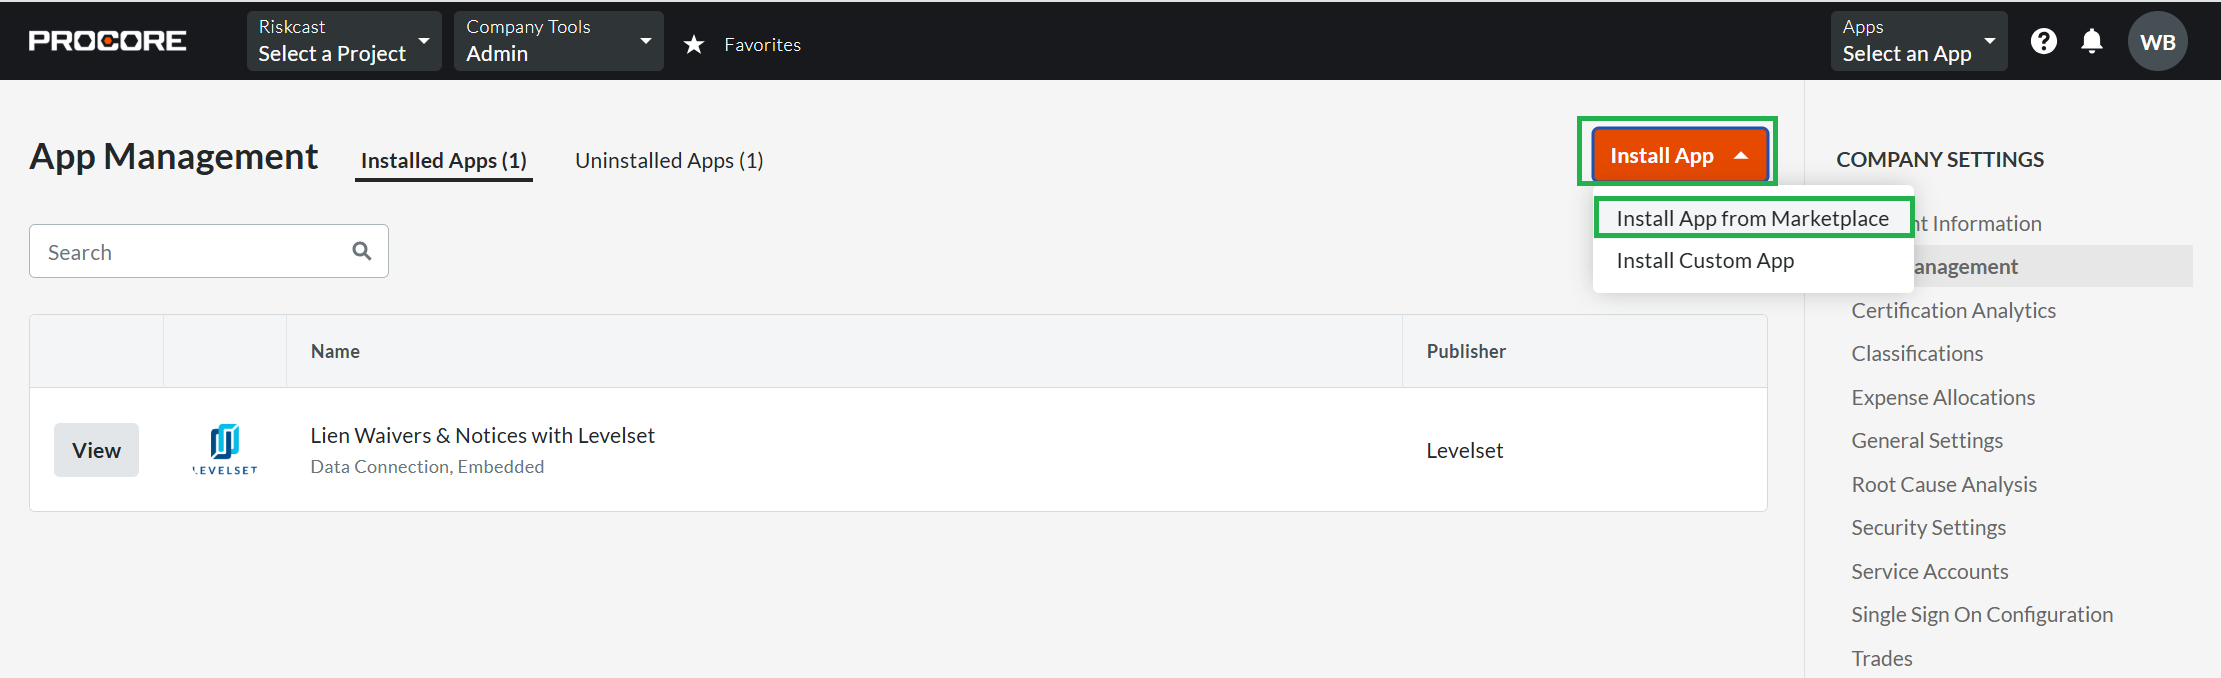Click the search magnifier icon

tap(362, 251)
